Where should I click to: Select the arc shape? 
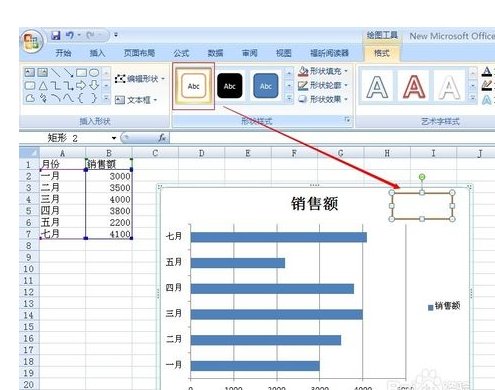(x=56, y=98)
